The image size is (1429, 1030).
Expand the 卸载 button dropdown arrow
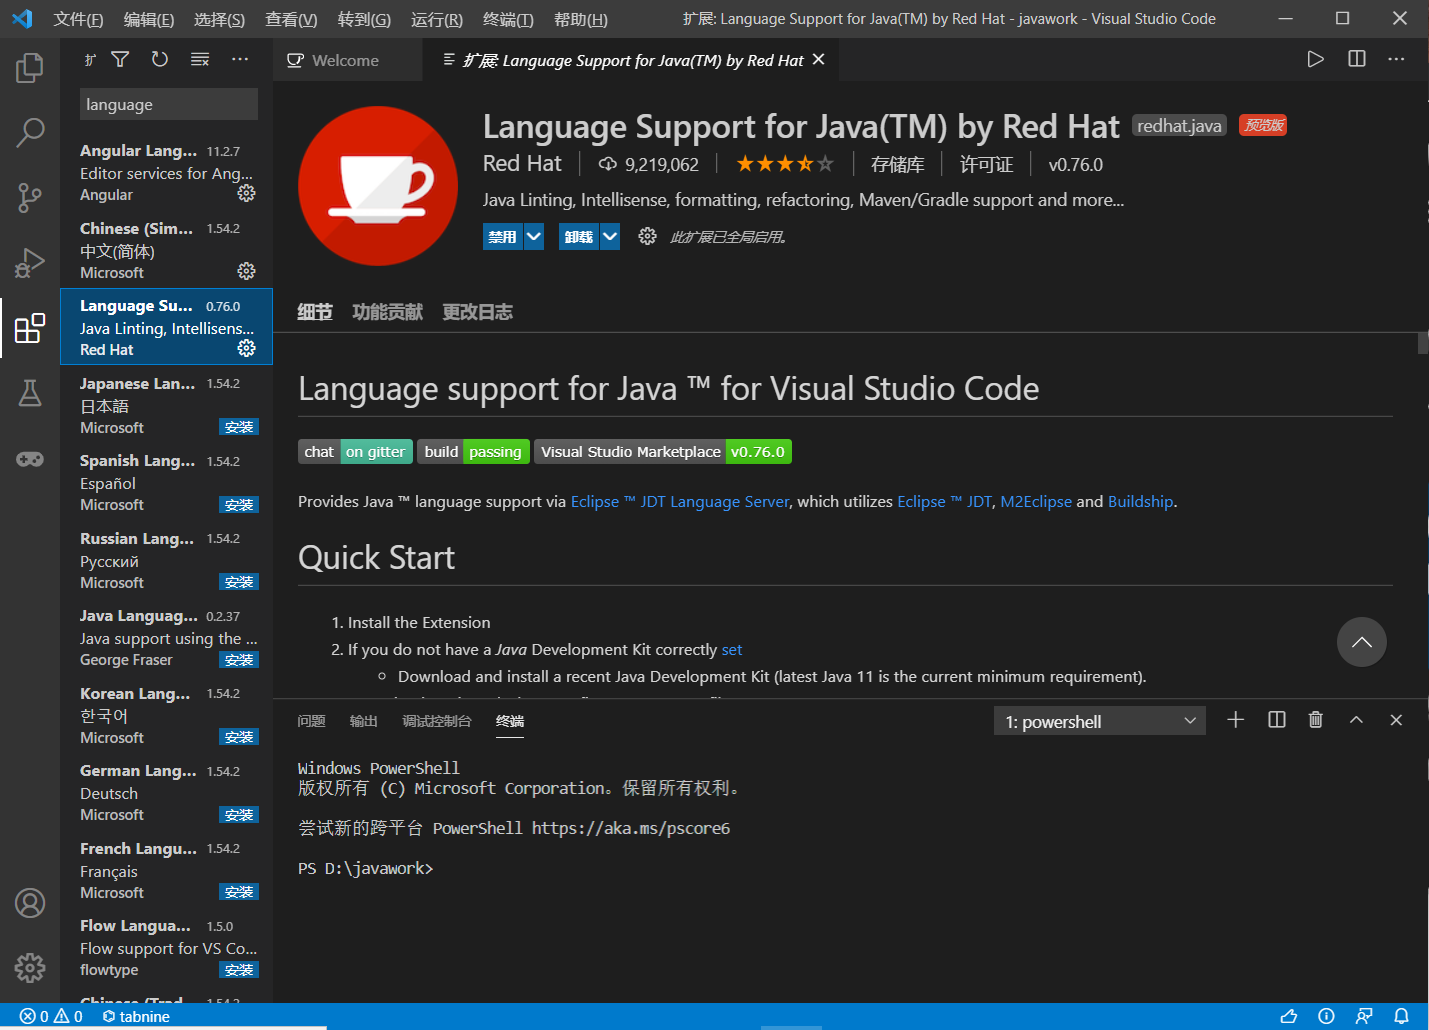(609, 236)
